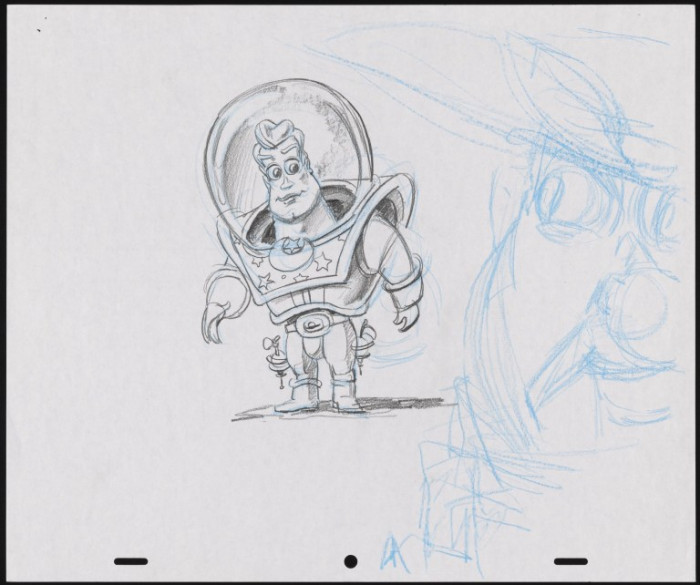Click the blue scribble near the bottom edge

(x=393, y=548)
